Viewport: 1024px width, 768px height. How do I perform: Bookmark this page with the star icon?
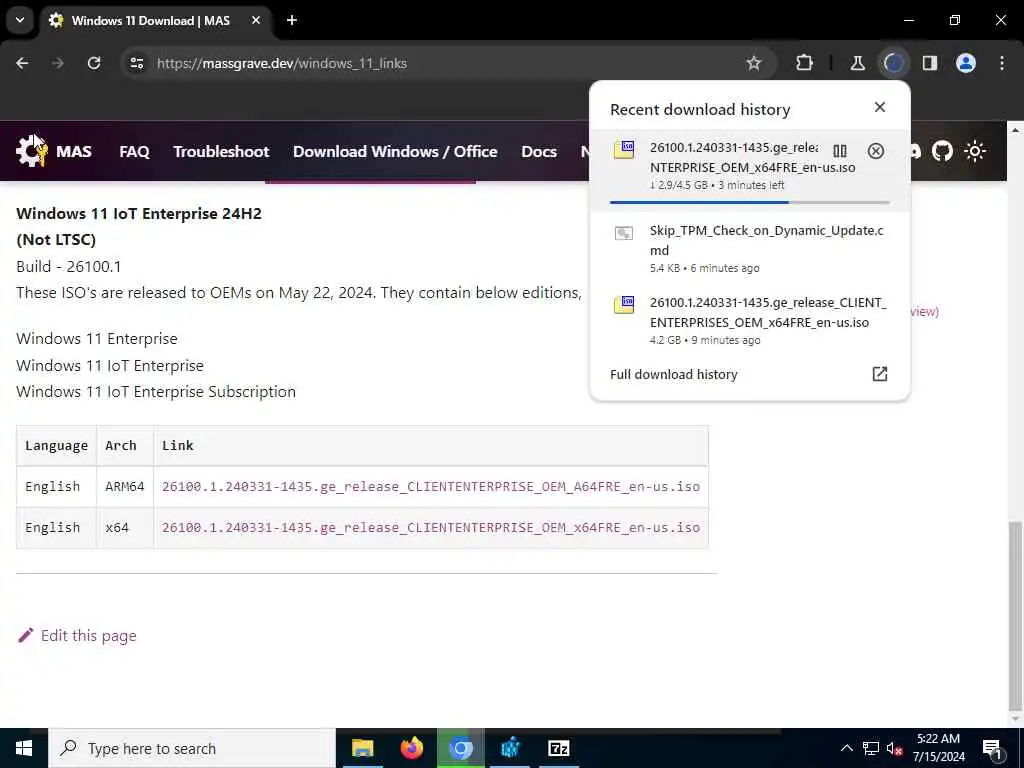(754, 63)
